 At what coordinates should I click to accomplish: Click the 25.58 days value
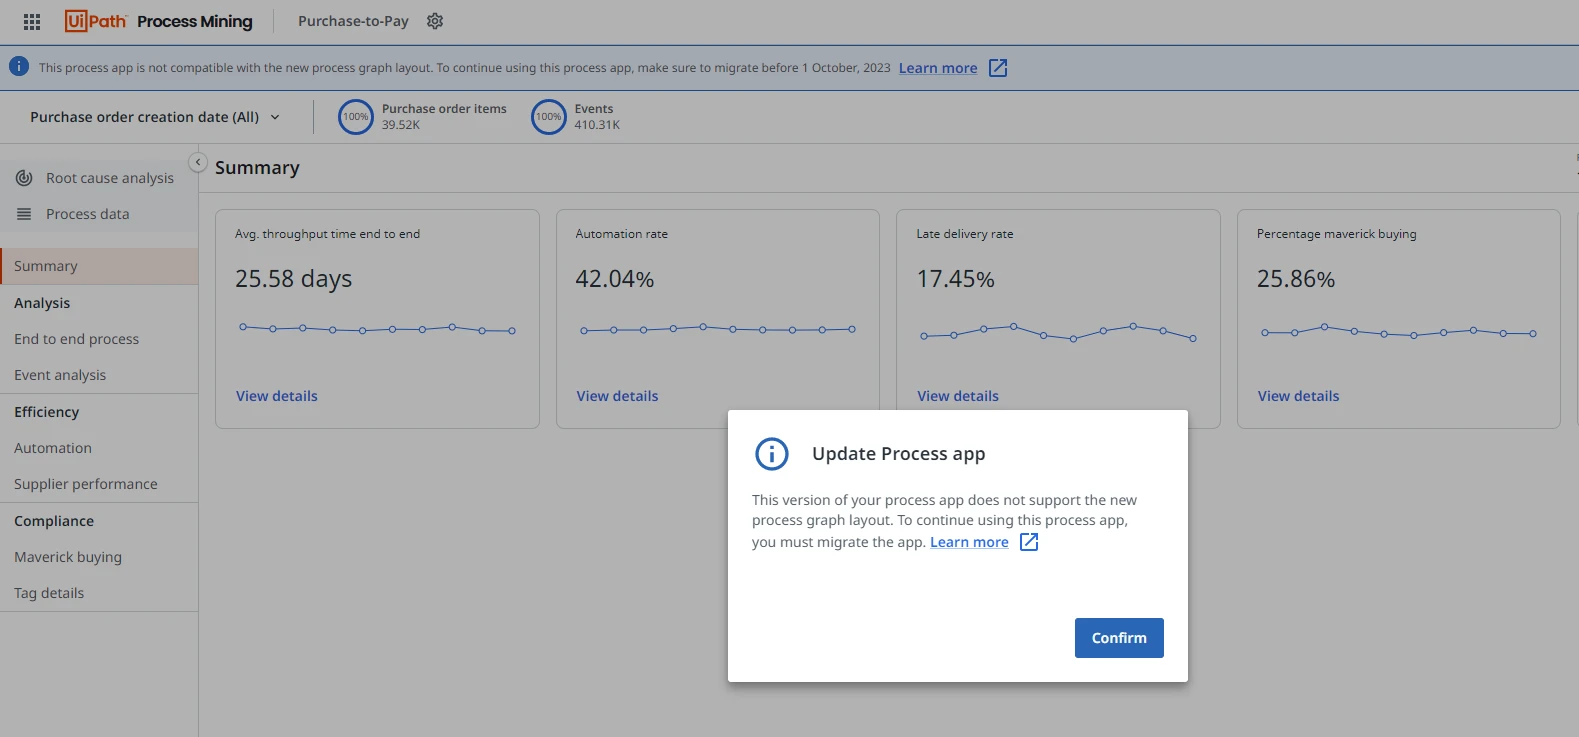coord(294,279)
